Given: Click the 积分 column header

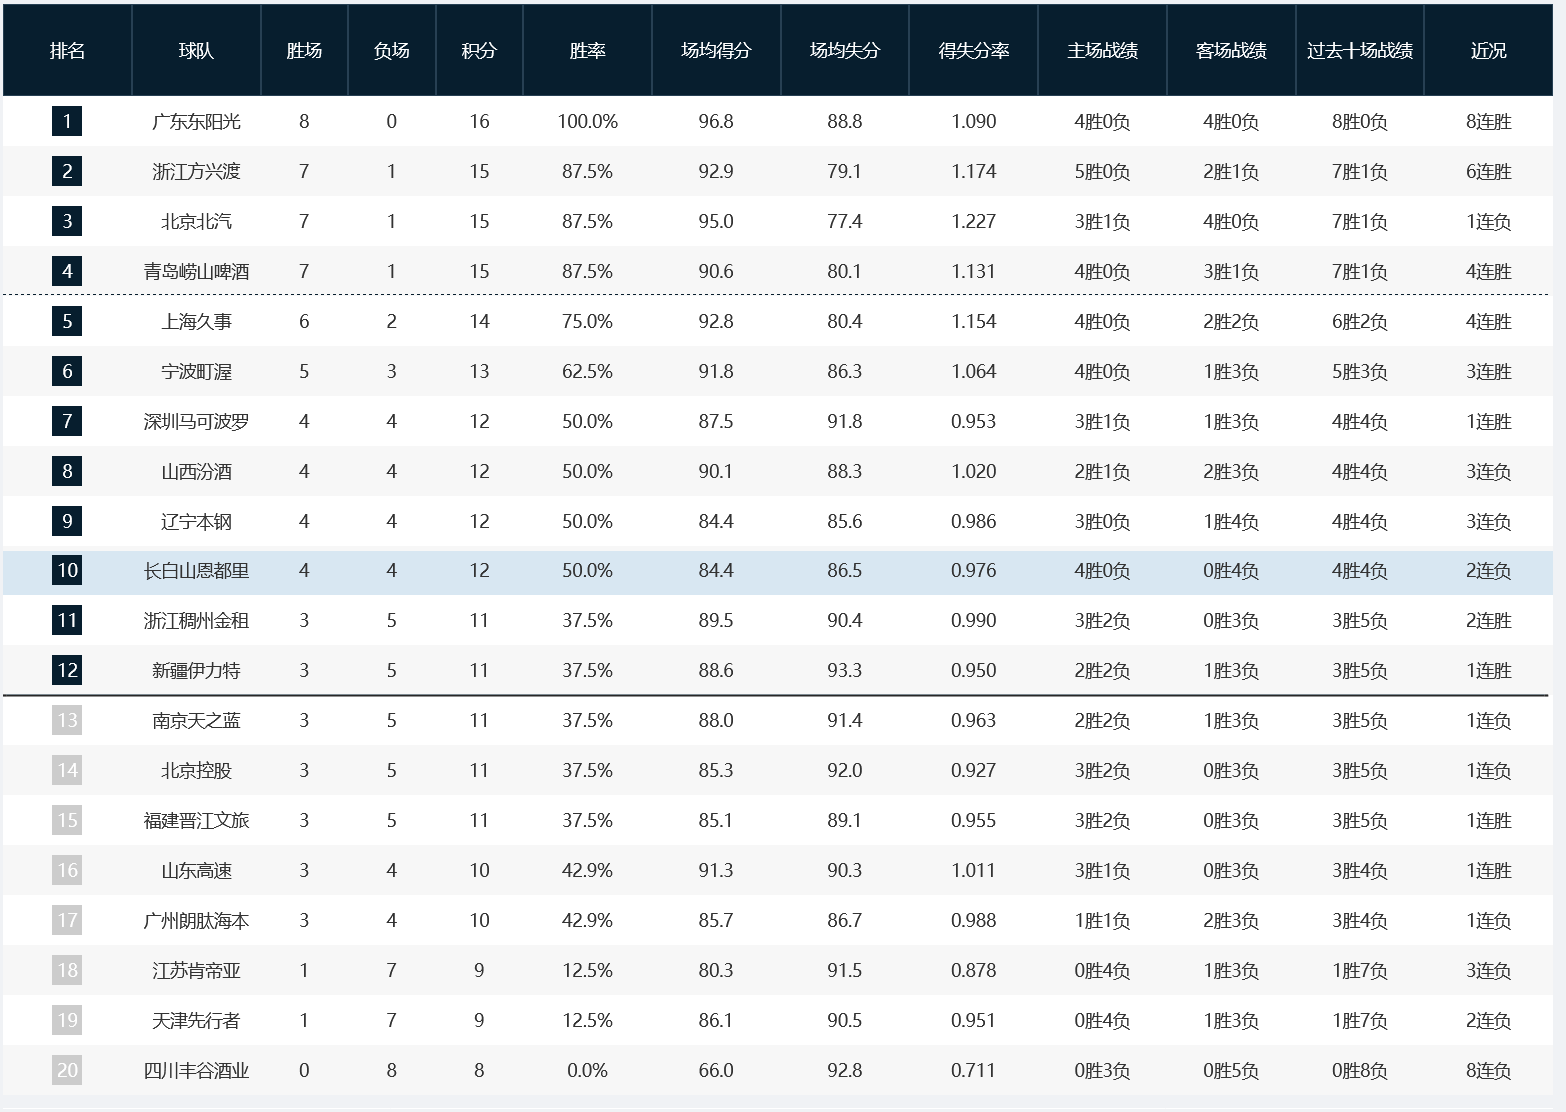Looking at the screenshot, I should 479,51.
